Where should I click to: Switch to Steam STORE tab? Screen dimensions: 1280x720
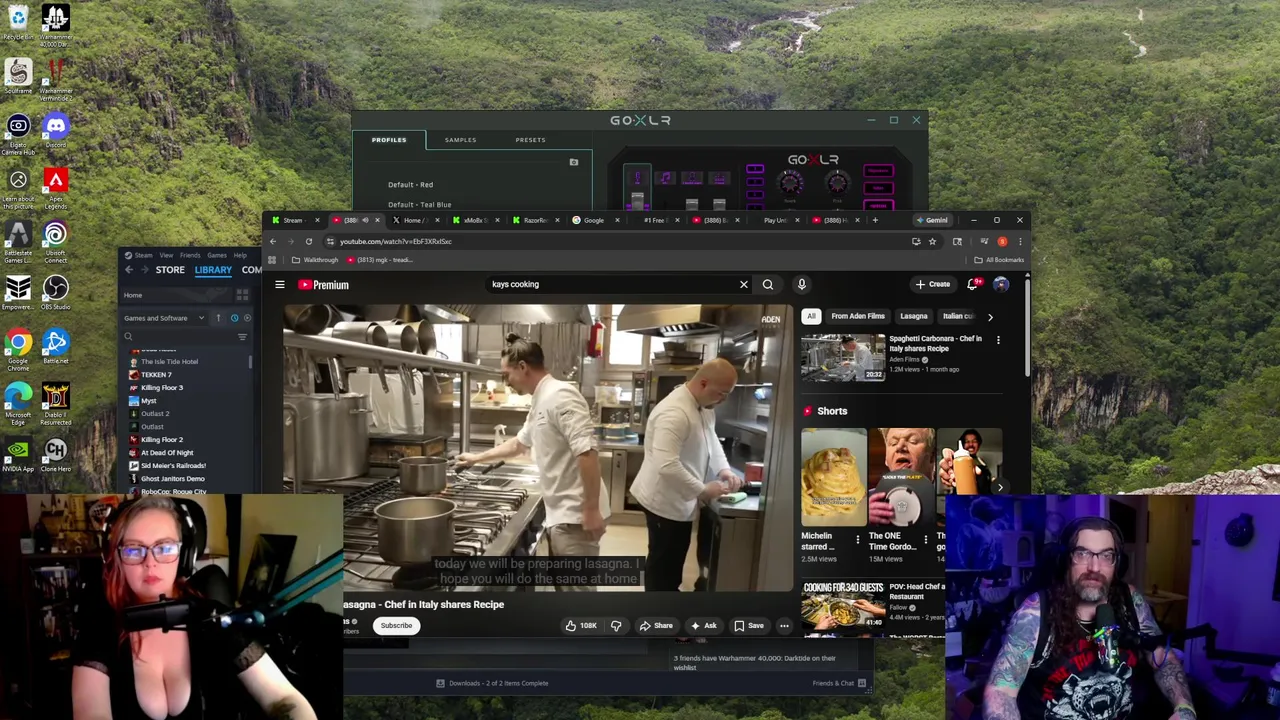coord(170,270)
